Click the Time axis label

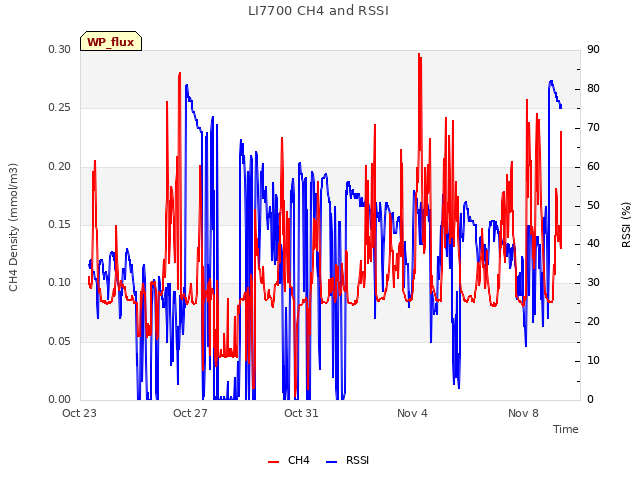[x=566, y=429]
